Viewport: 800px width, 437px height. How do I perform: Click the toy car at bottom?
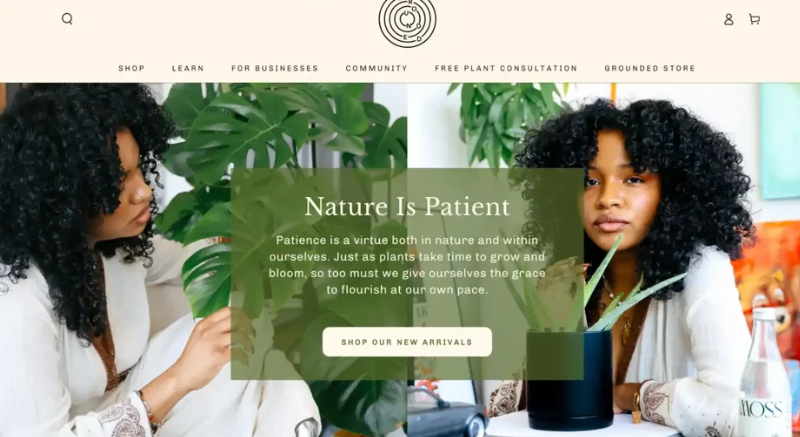point(446,414)
